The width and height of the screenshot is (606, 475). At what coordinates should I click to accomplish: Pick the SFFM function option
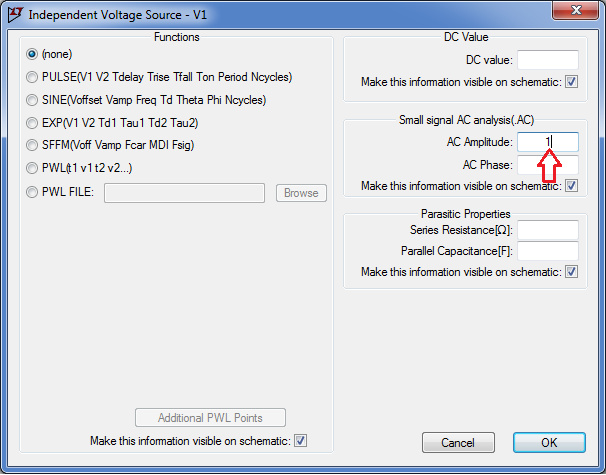[32, 145]
